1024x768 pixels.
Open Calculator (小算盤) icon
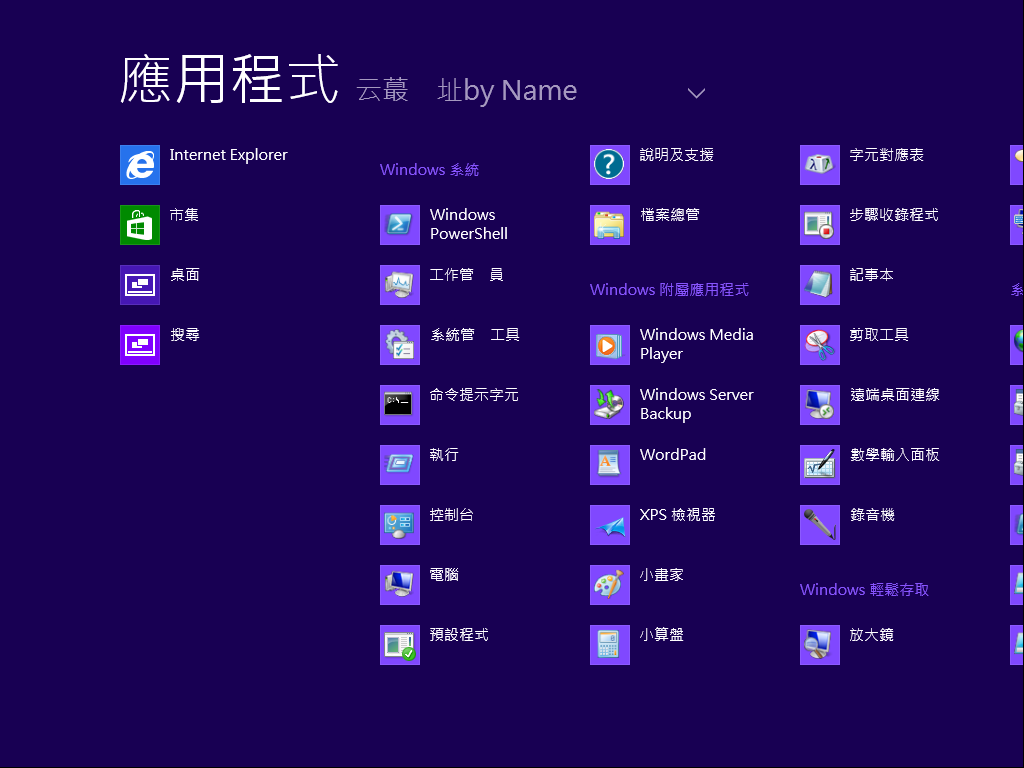(x=610, y=645)
